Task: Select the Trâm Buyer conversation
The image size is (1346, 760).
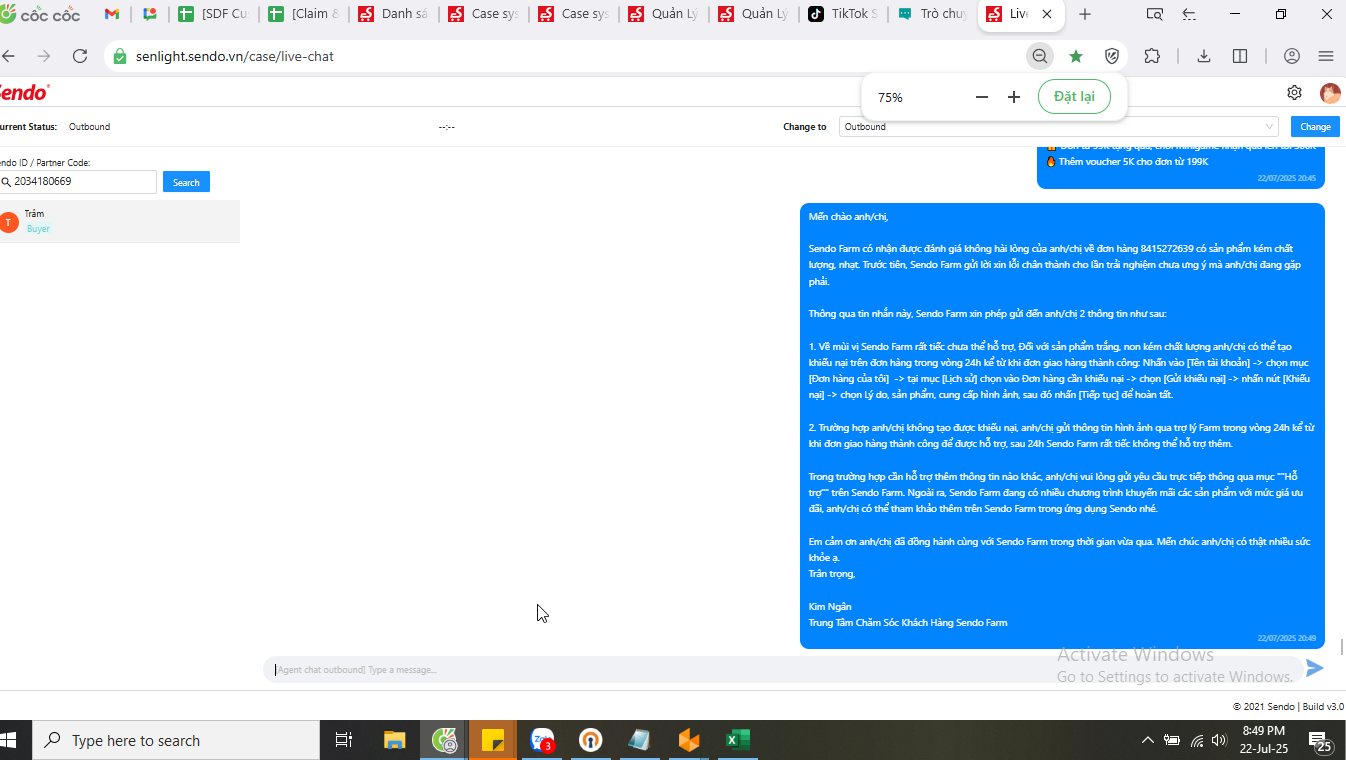Action: click(x=120, y=221)
